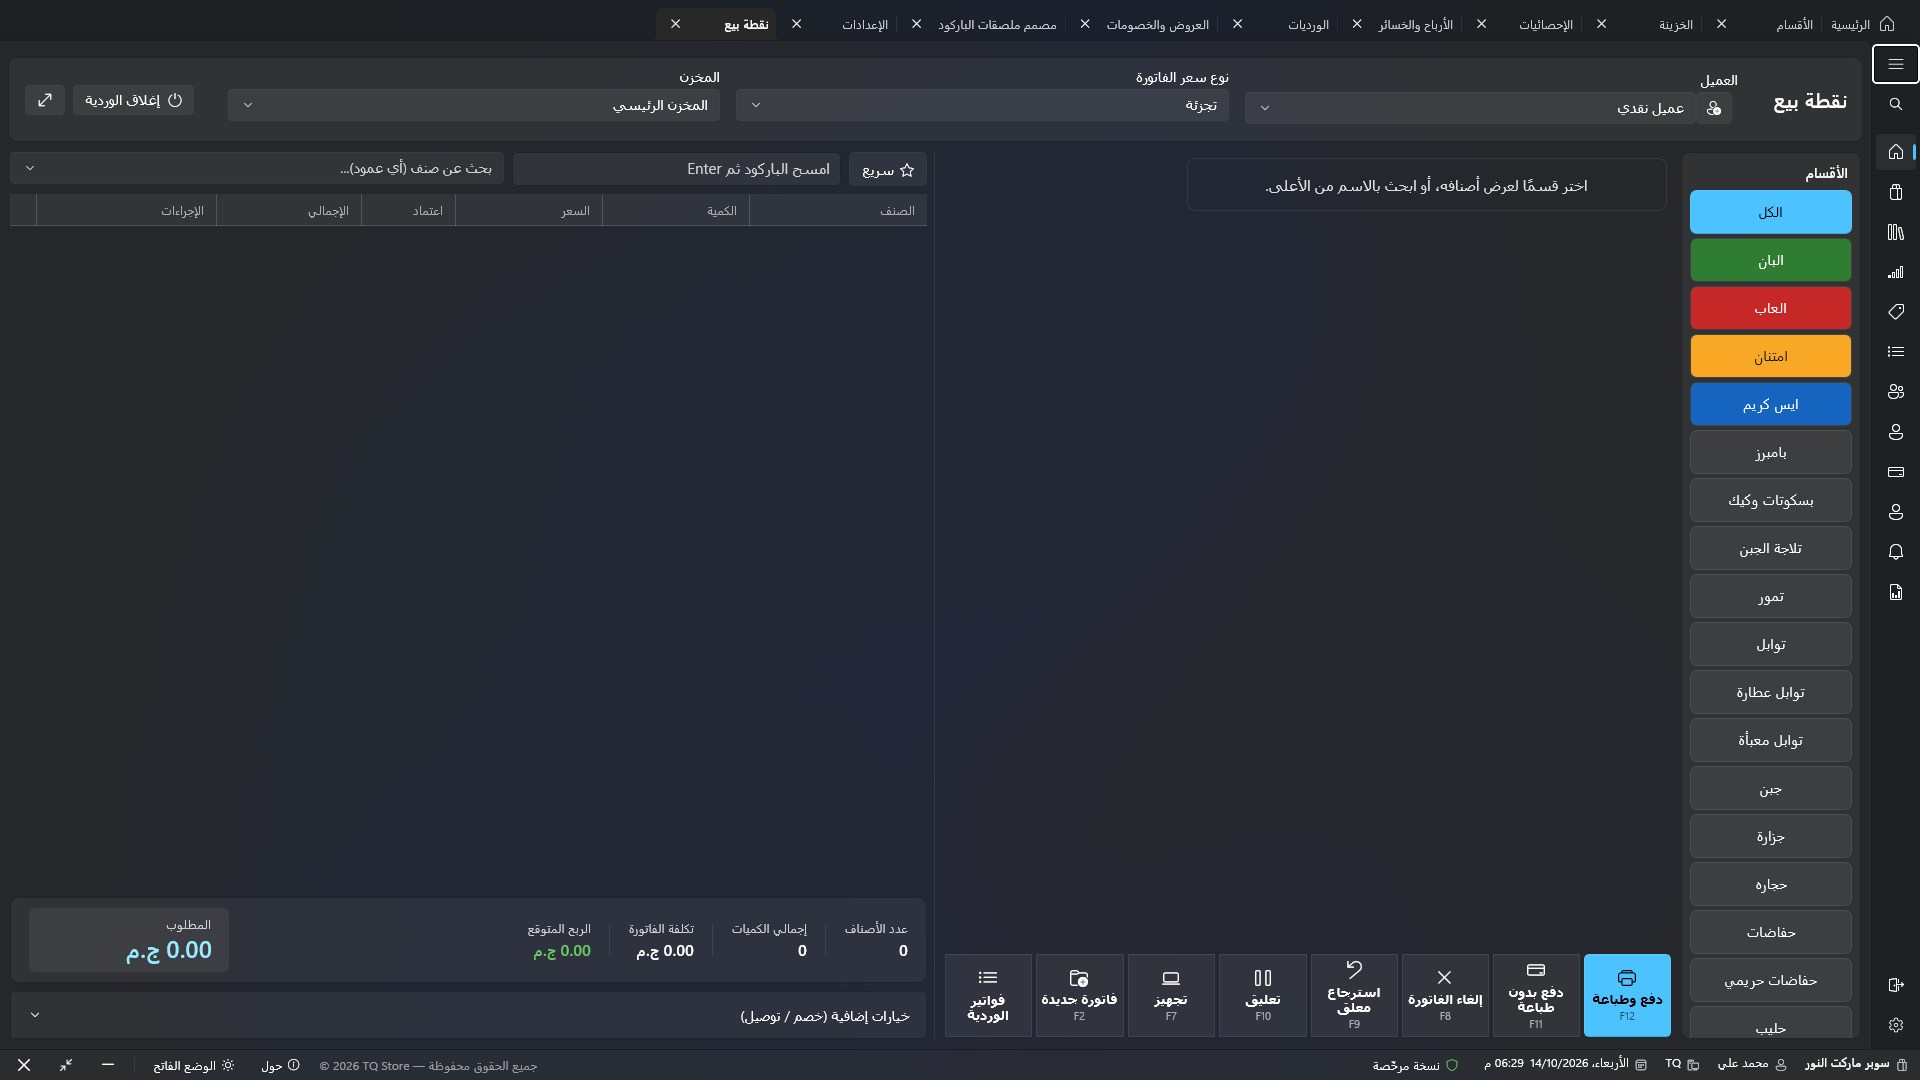Select the توابل عطارة category
This screenshot has height=1080, width=1920.
pyautogui.click(x=1770, y=692)
